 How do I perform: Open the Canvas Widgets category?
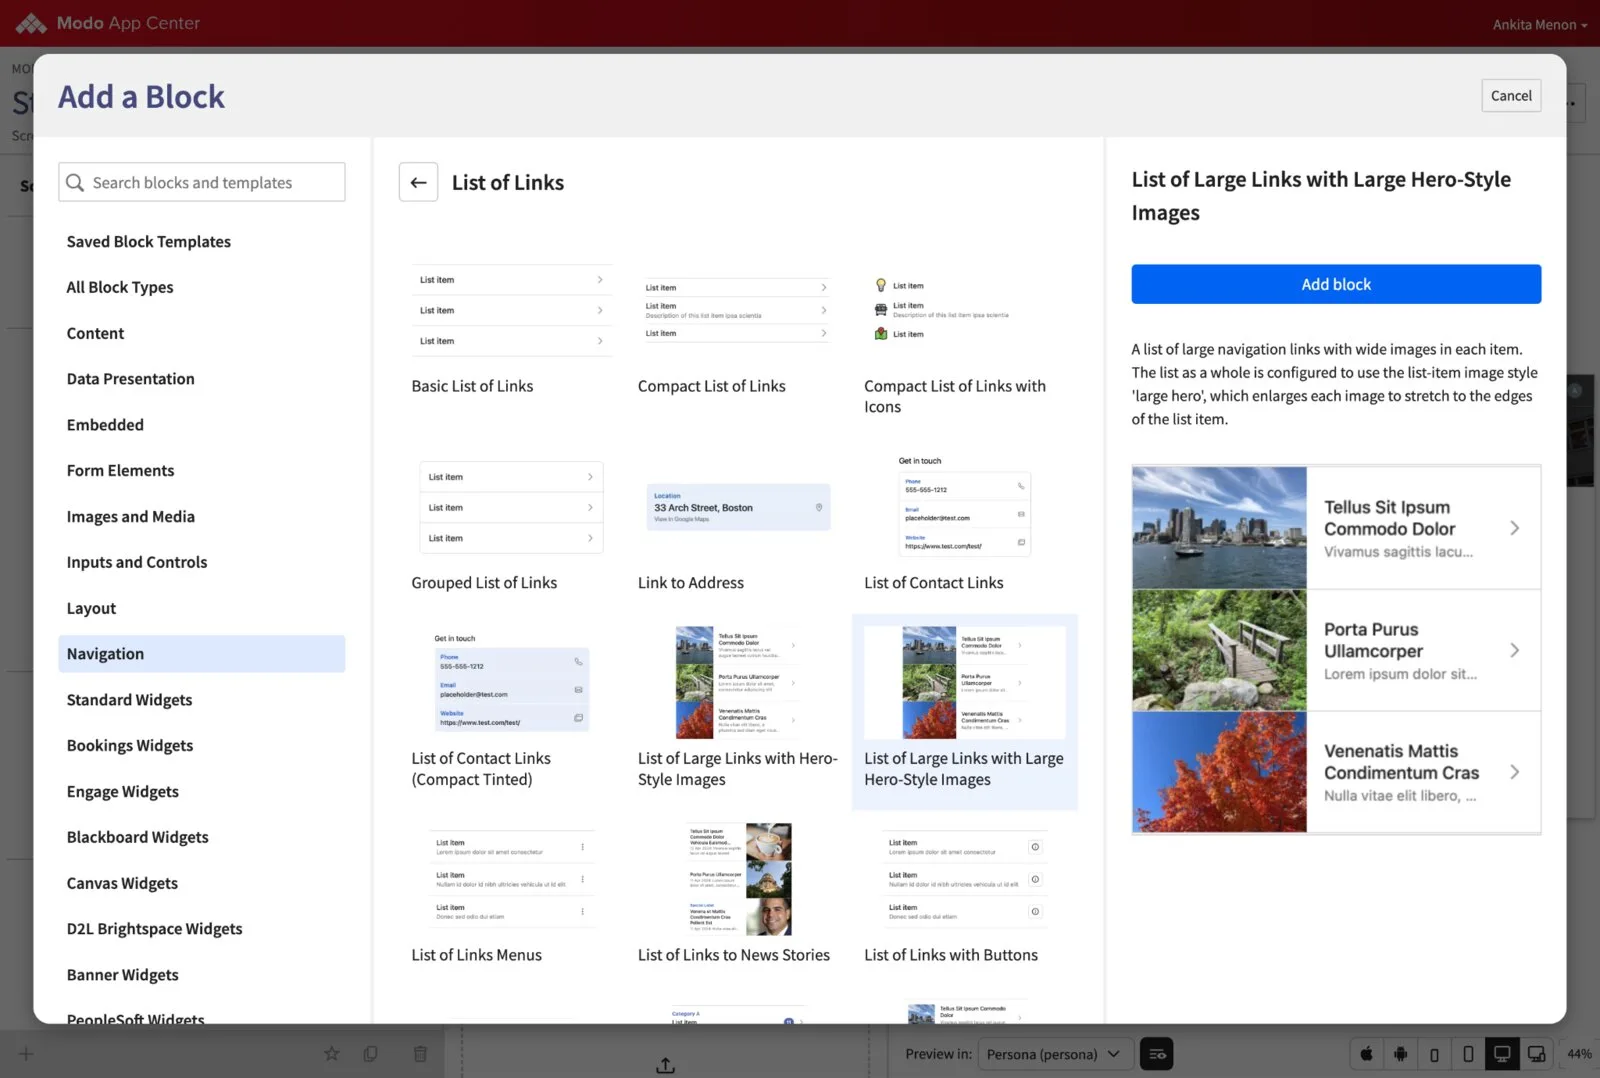tap(201, 883)
